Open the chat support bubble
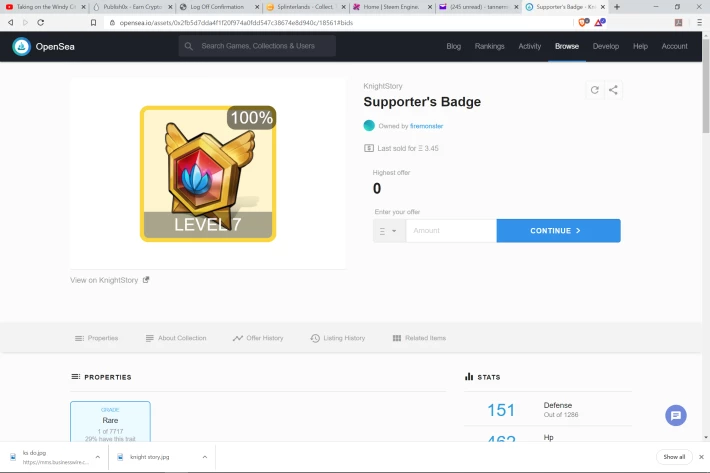710x473 pixels. (x=676, y=415)
